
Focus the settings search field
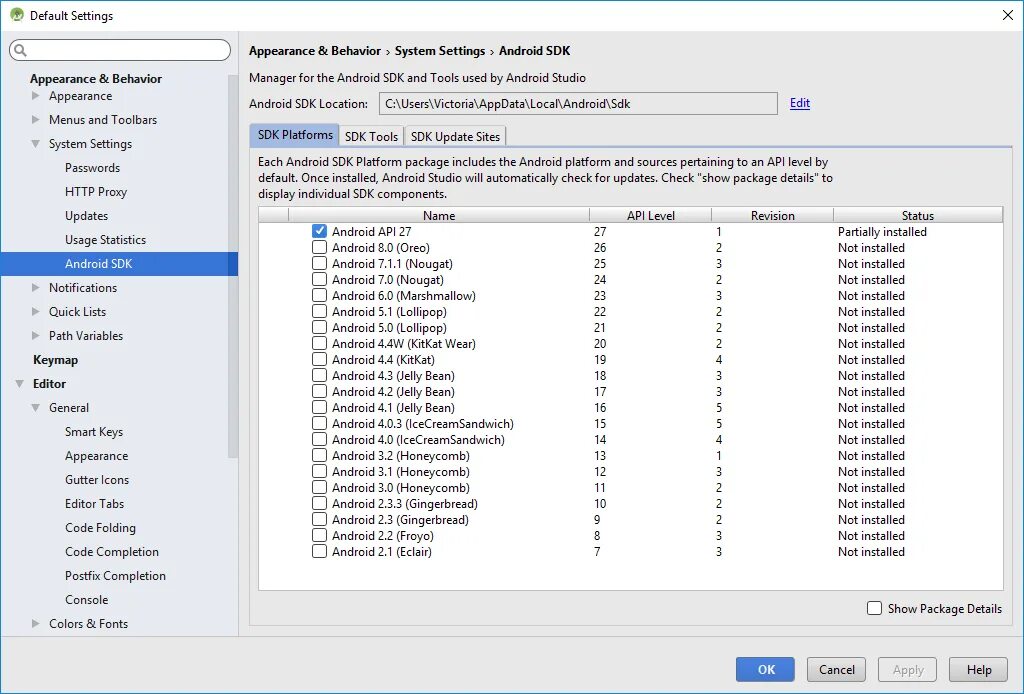point(120,50)
